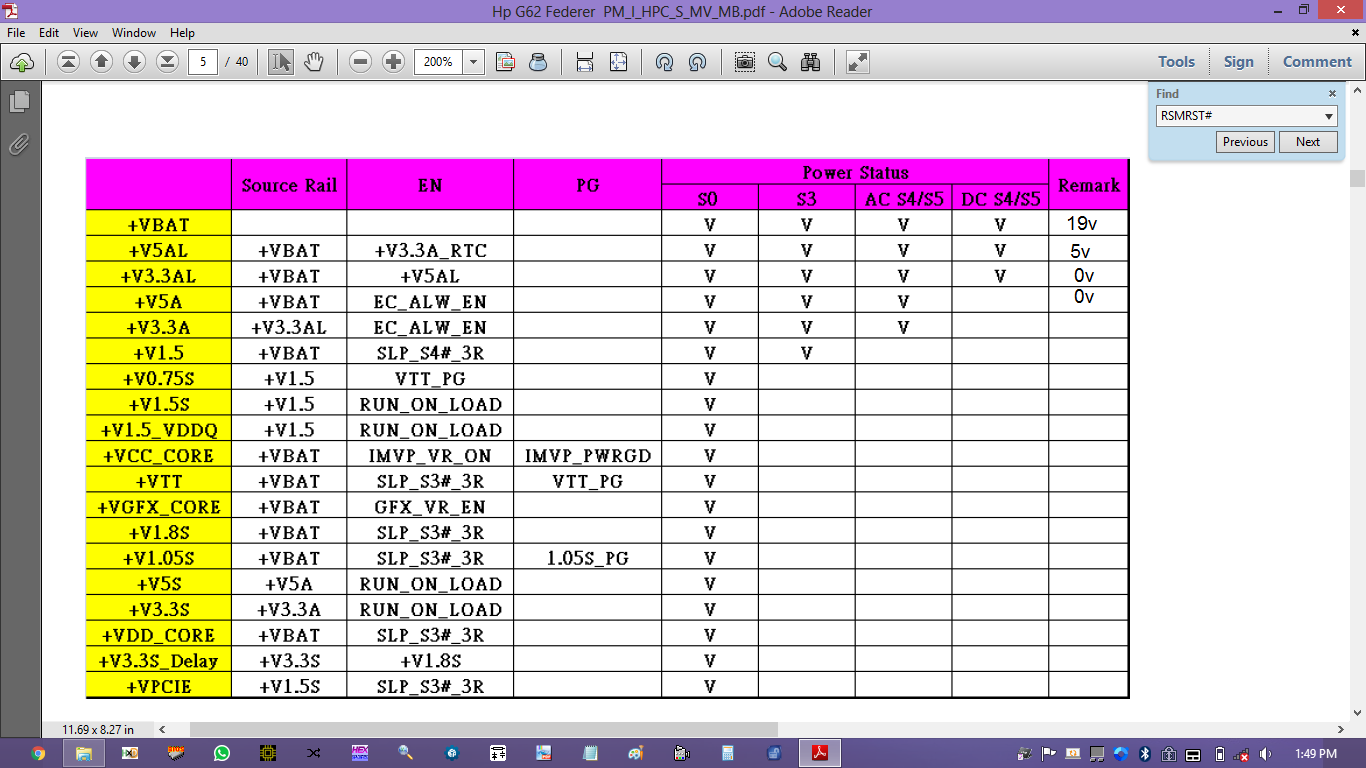Viewport: 1366px width, 768px height.
Task: Click the page size label 11.69 x 8.27 in
Action: pos(98,729)
